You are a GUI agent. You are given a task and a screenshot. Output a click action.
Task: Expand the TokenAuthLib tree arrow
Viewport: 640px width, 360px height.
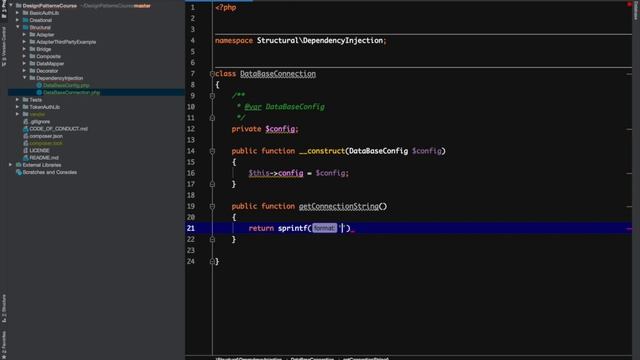point(18,107)
